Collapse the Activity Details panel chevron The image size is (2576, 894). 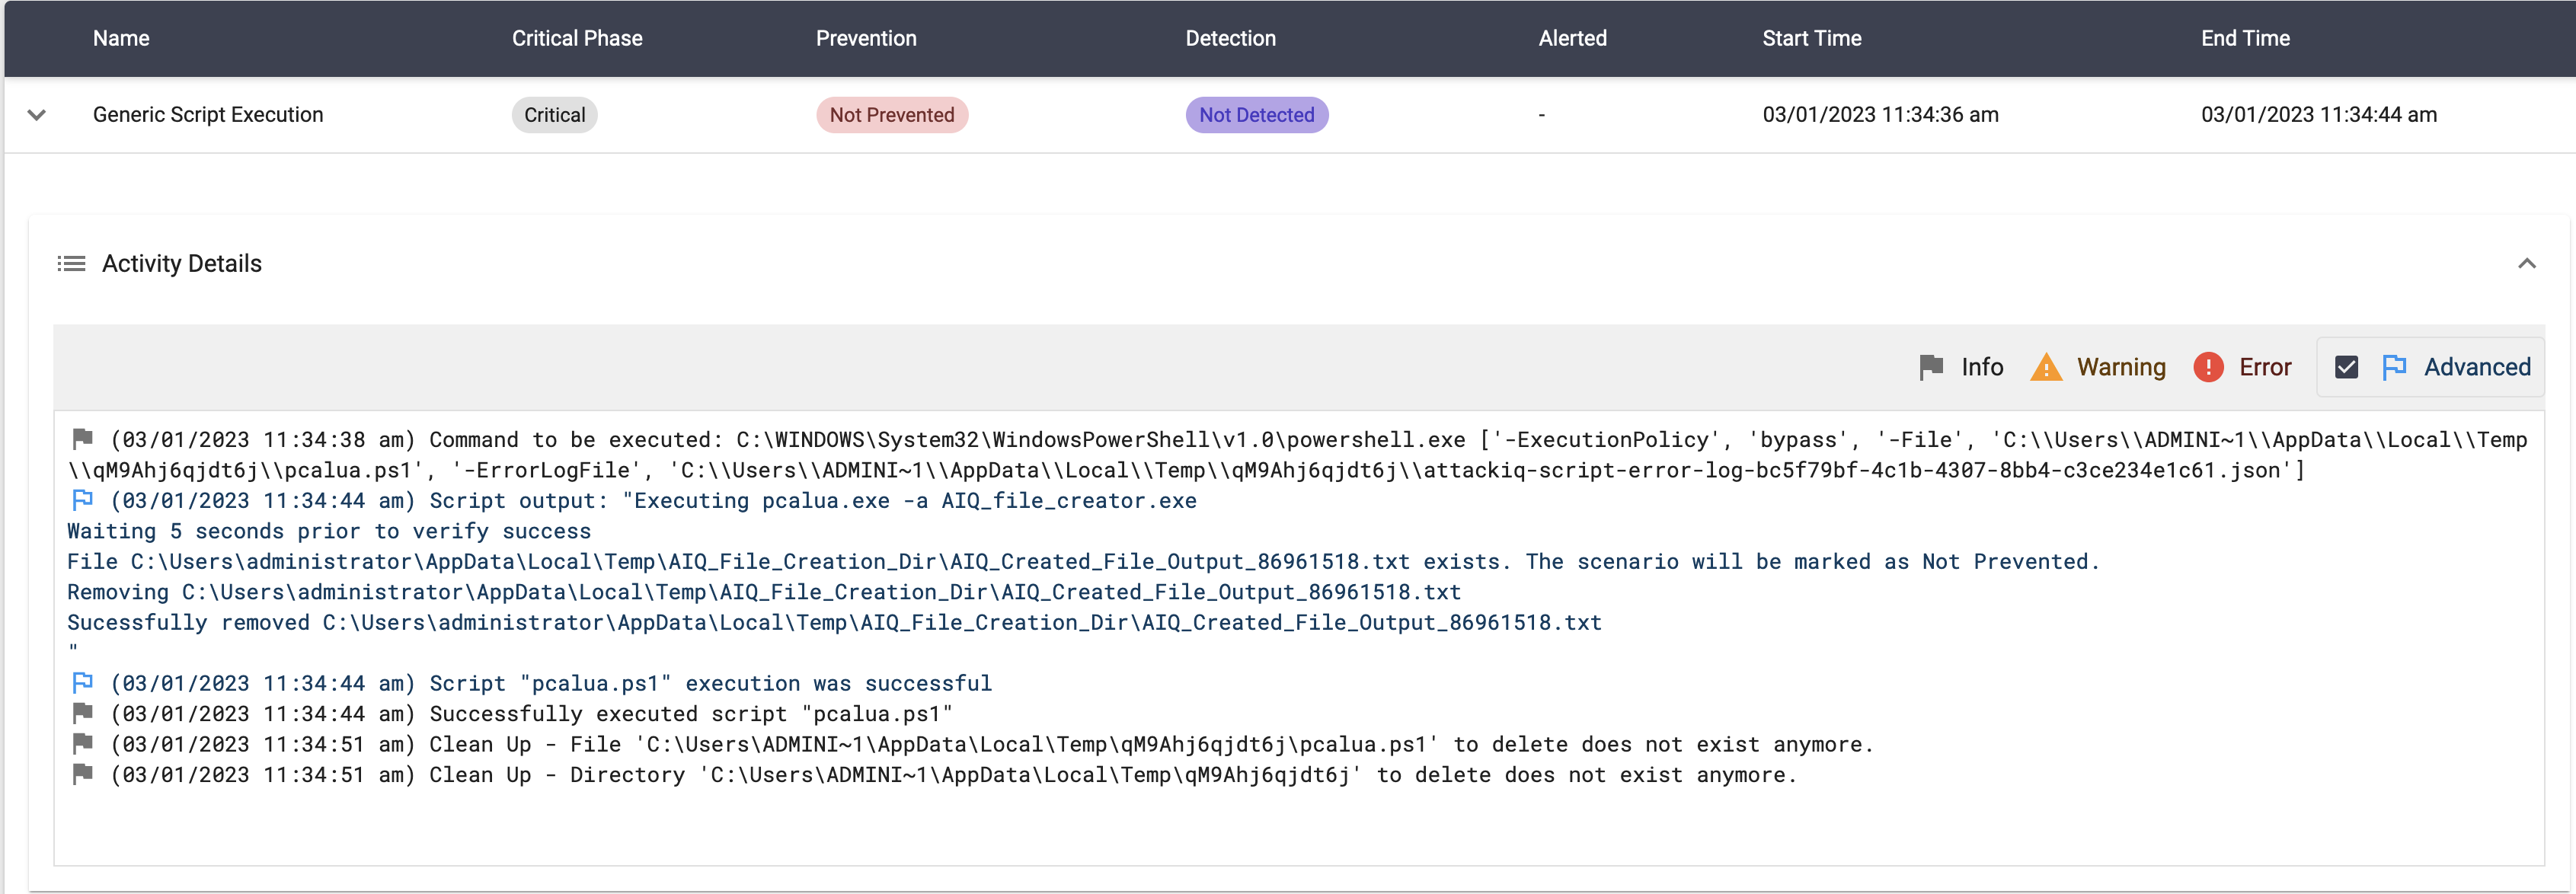pyautogui.click(x=2526, y=264)
